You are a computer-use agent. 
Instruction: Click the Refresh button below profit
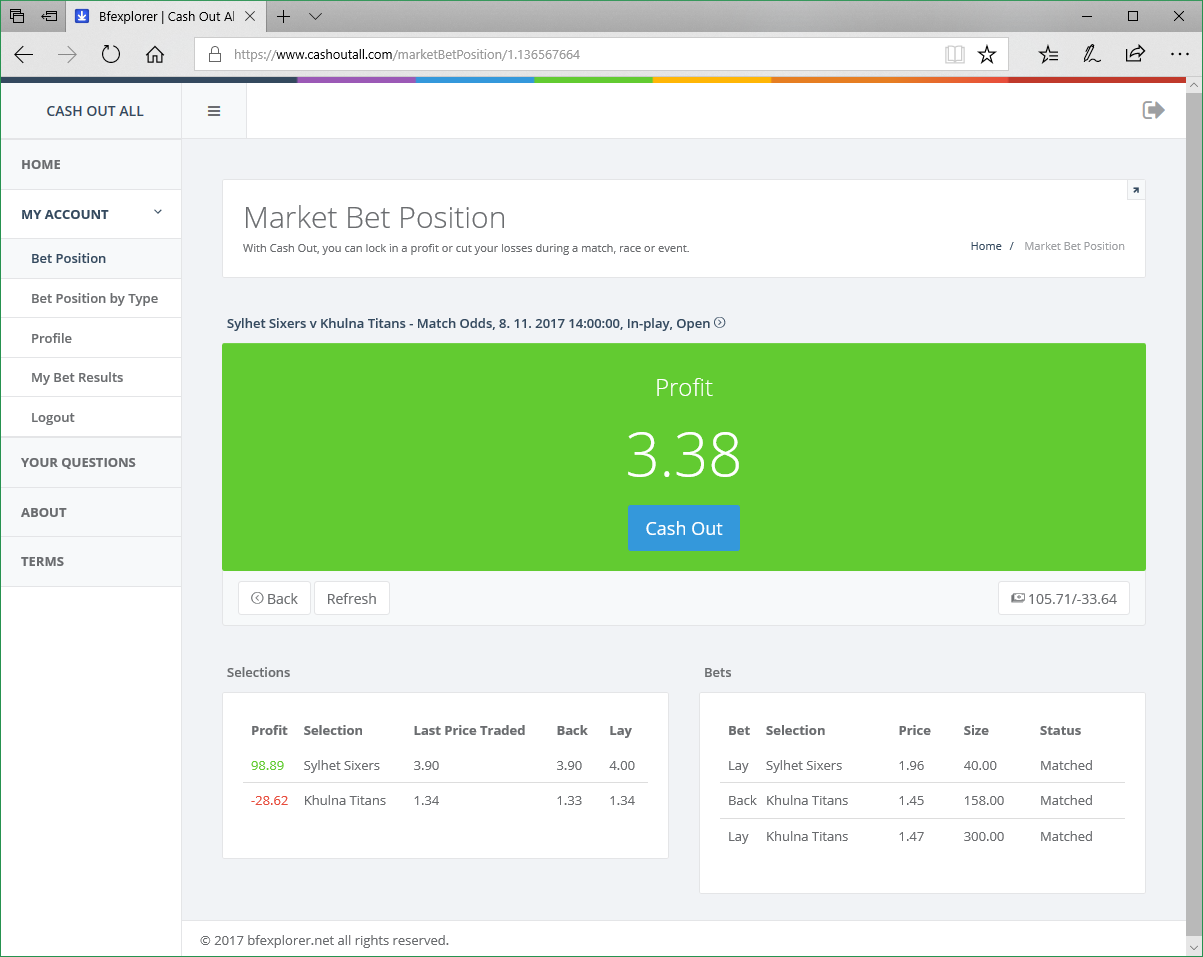351,598
